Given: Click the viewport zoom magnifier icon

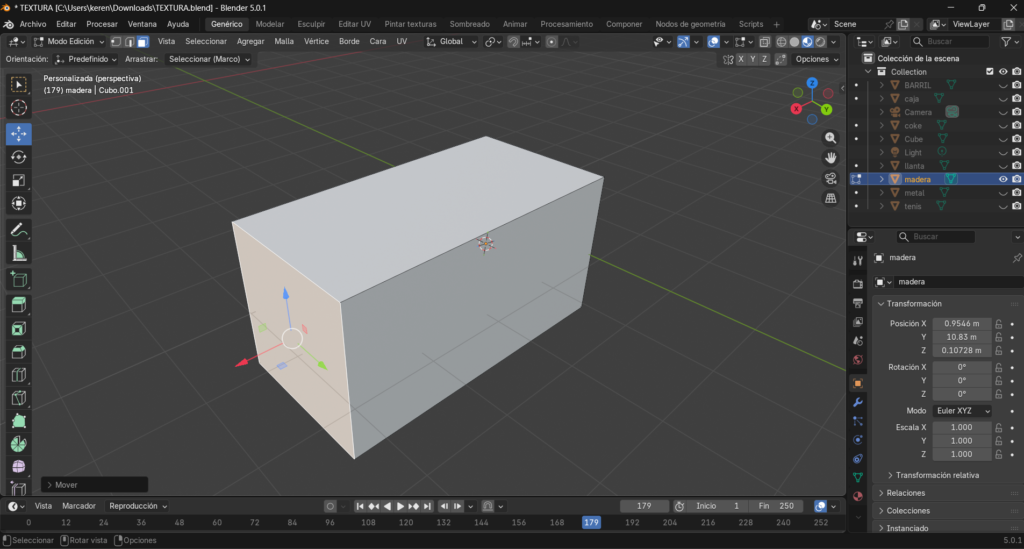Looking at the screenshot, I should 830,138.
